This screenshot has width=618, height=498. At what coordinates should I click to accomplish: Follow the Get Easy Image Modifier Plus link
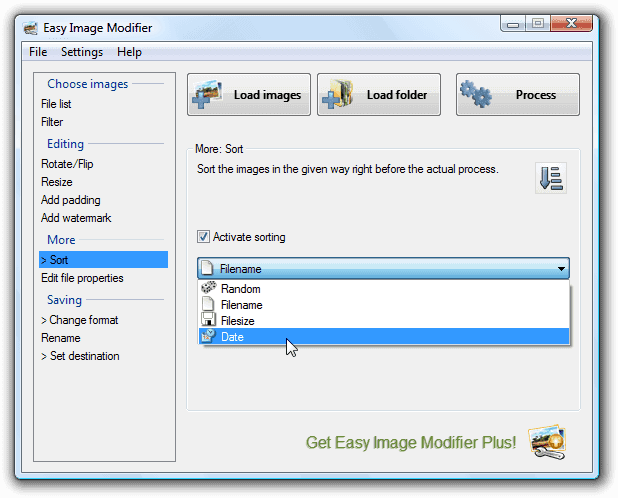pos(411,442)
